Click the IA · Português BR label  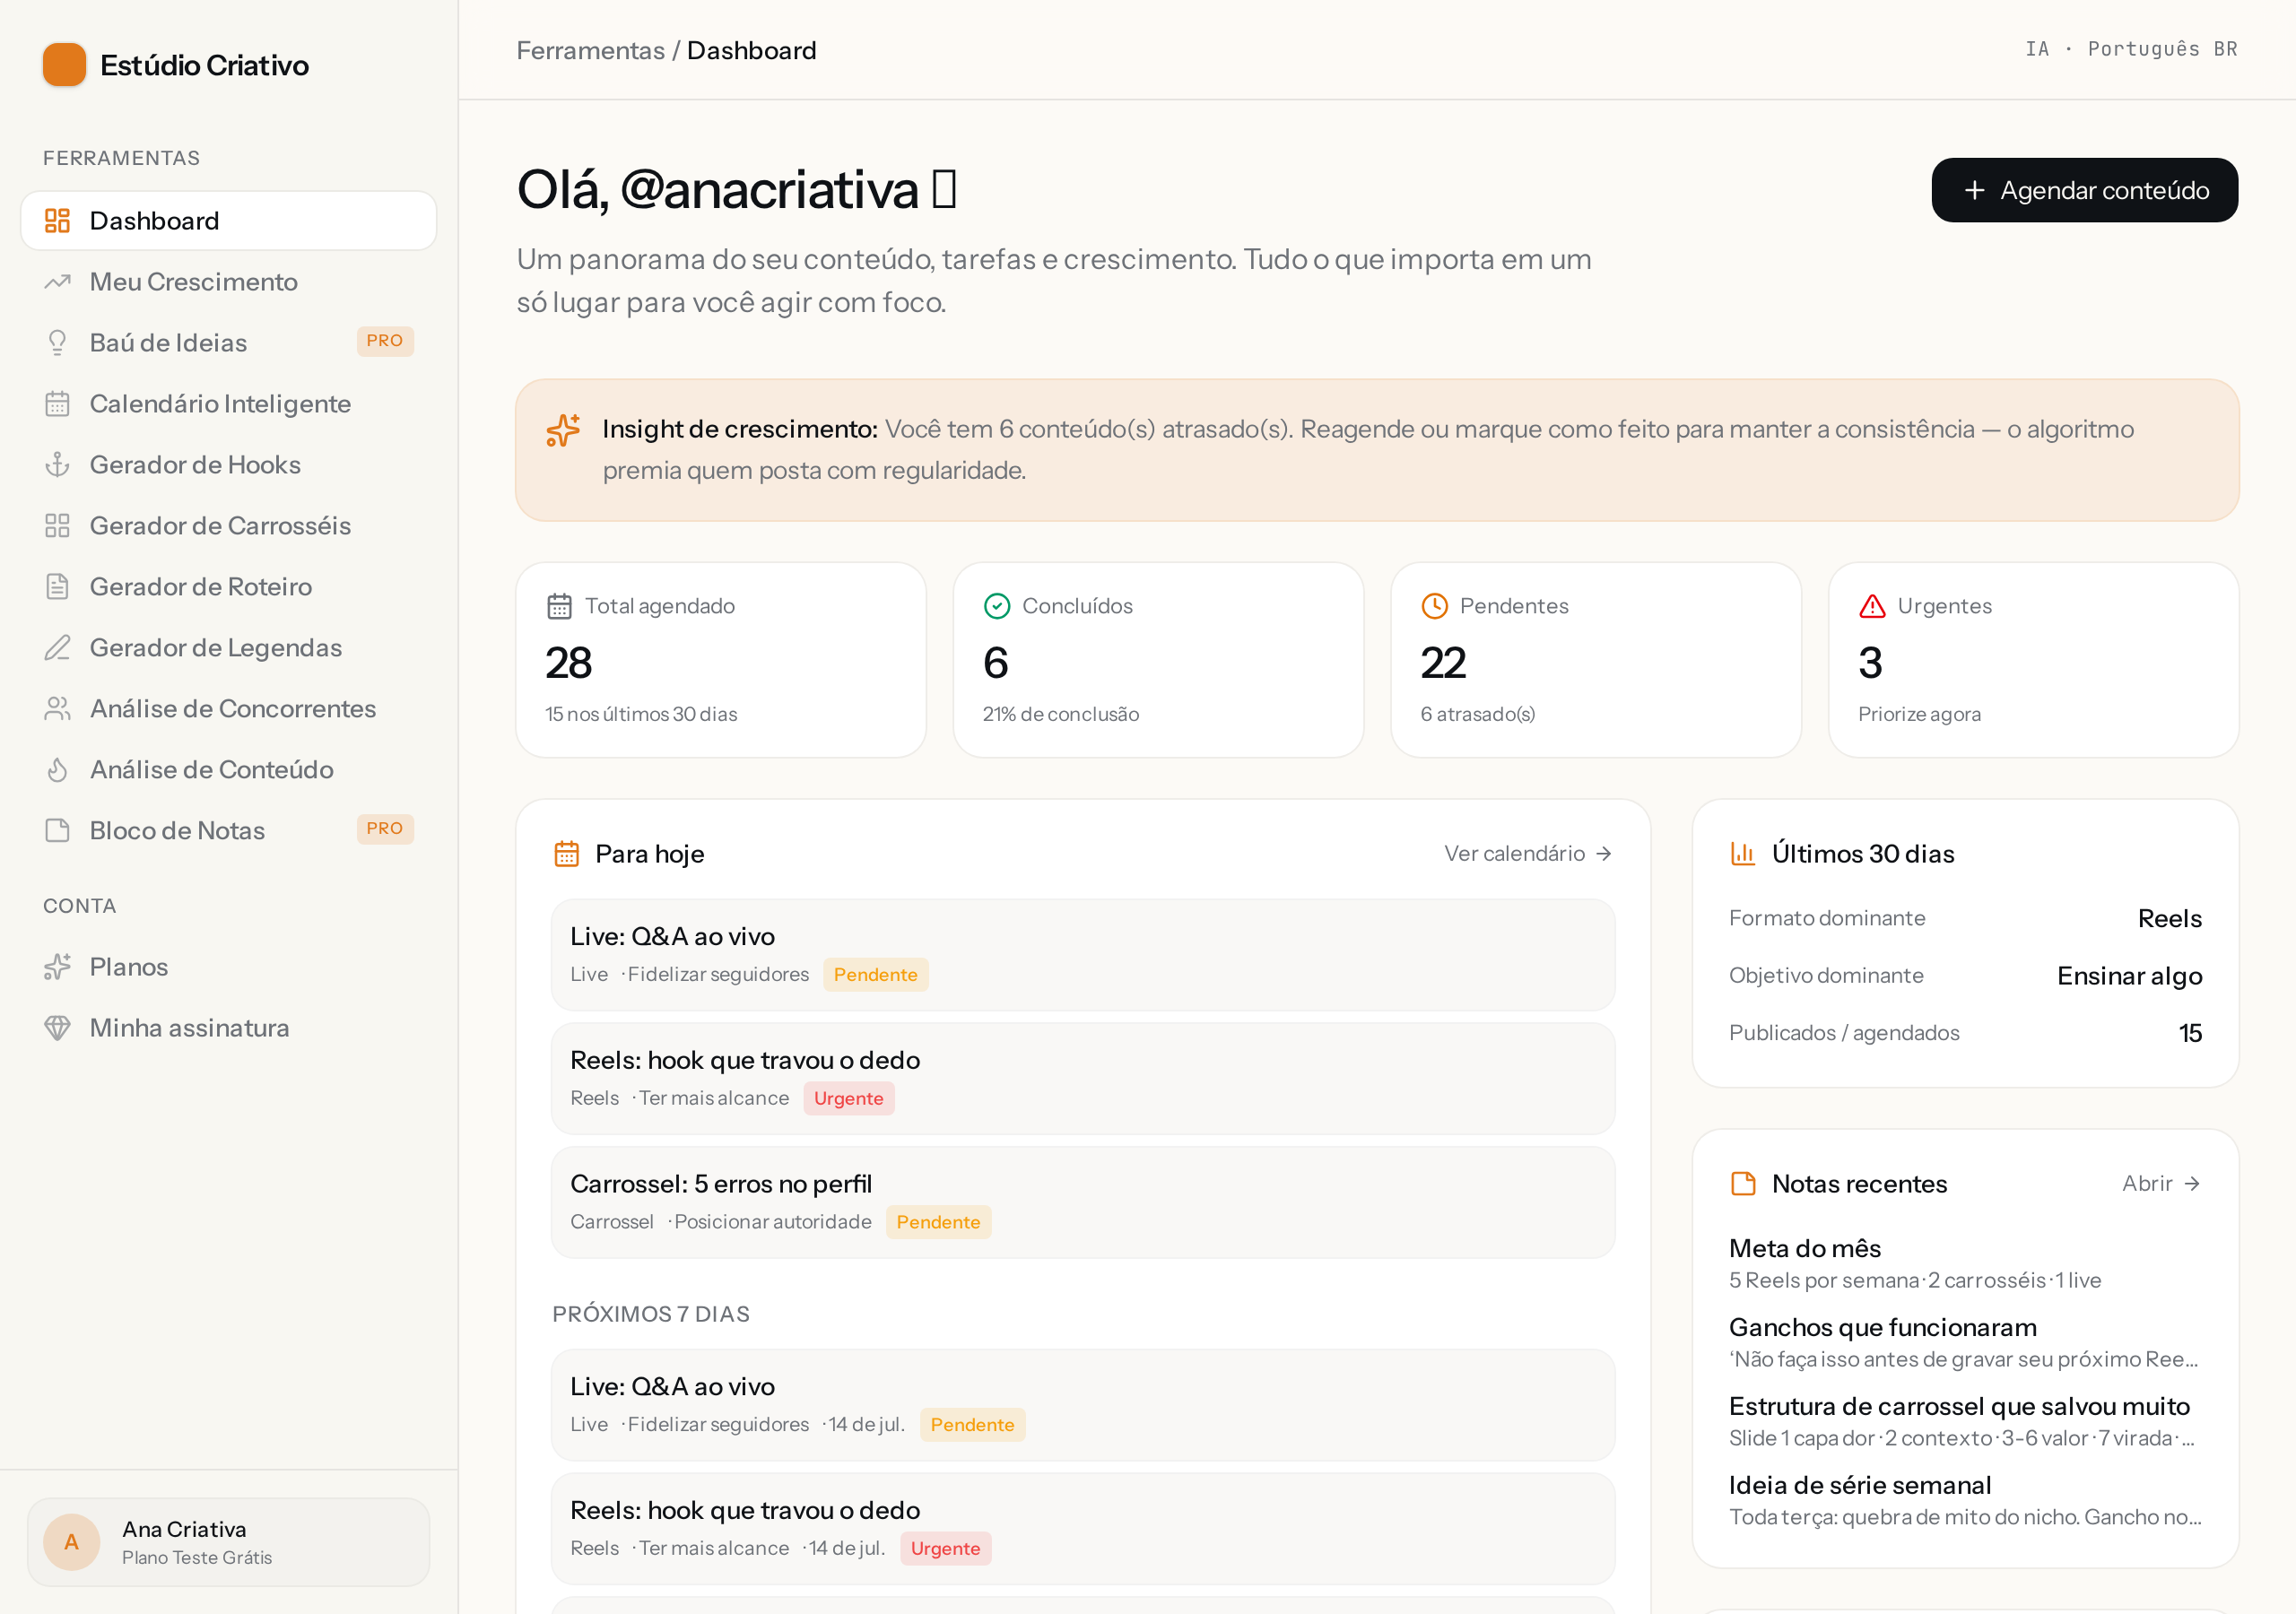[x=2131, y=49]
